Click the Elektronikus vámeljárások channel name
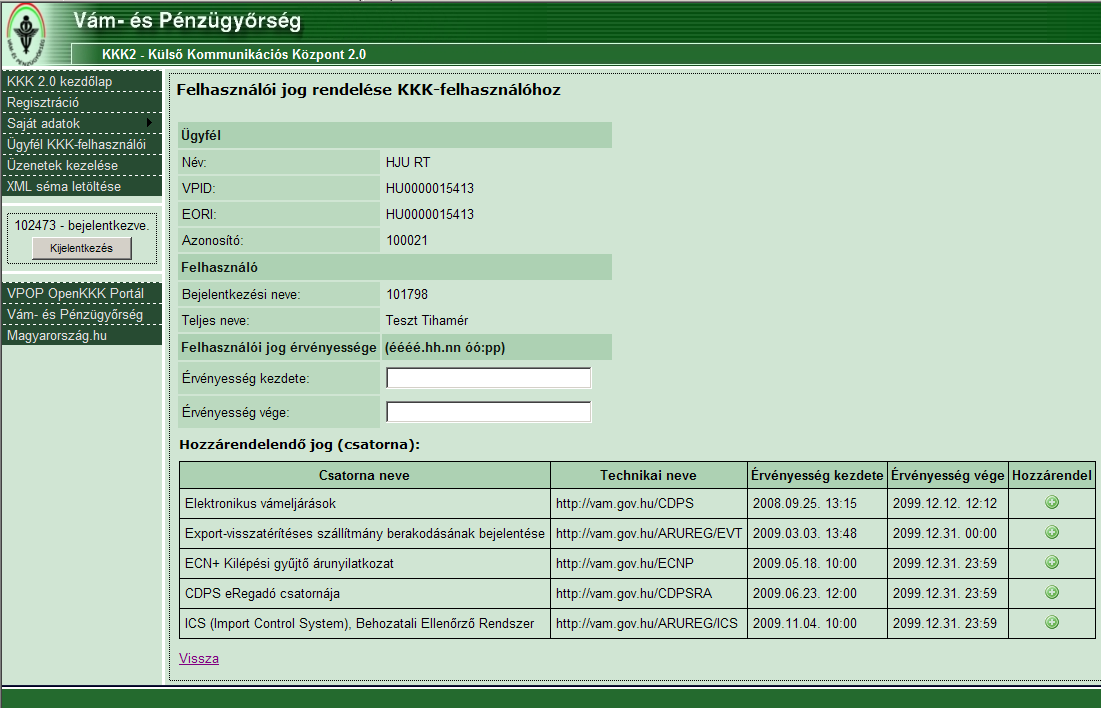 [x=261, y=504]
